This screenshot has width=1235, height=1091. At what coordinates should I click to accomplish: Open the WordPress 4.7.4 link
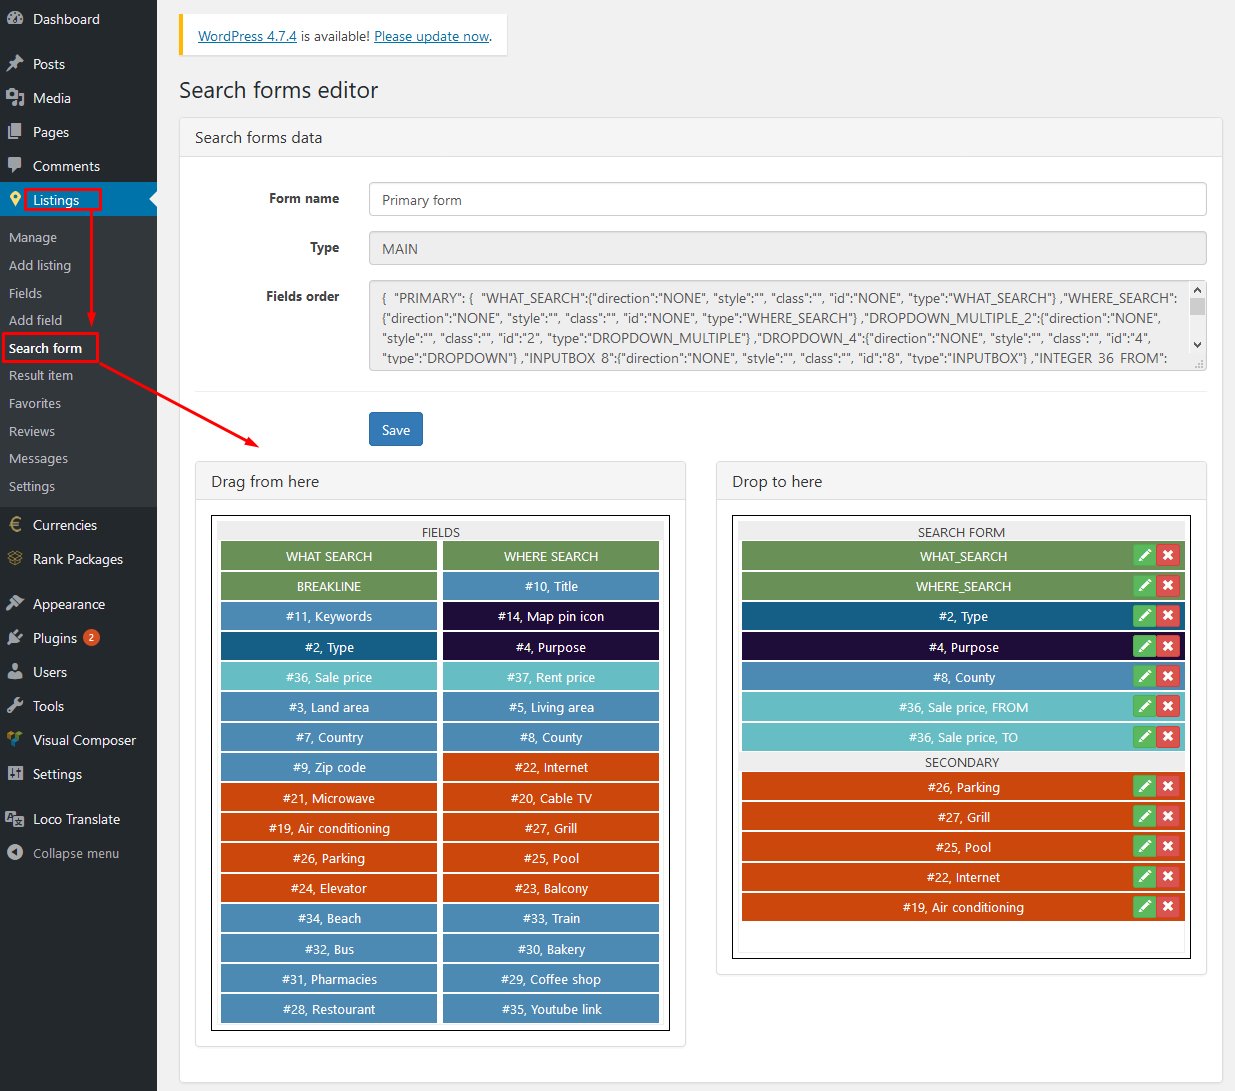247,36
